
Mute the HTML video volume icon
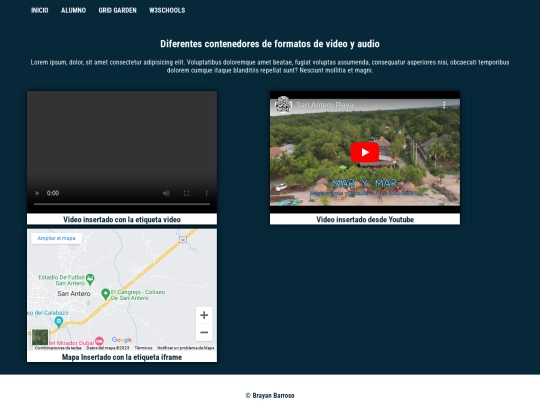pos(166,193)
